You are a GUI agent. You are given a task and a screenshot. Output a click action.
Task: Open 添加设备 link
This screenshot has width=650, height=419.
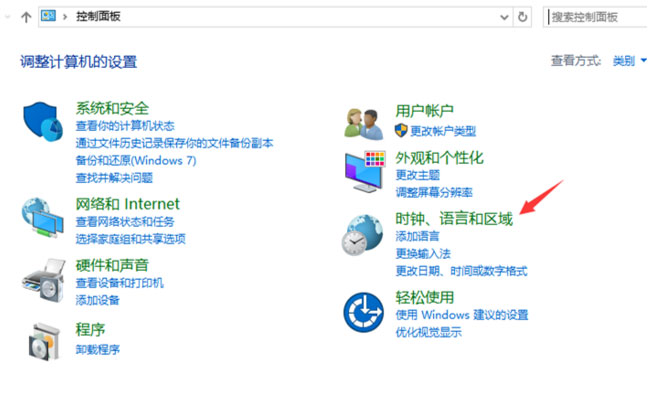point(97,300)
